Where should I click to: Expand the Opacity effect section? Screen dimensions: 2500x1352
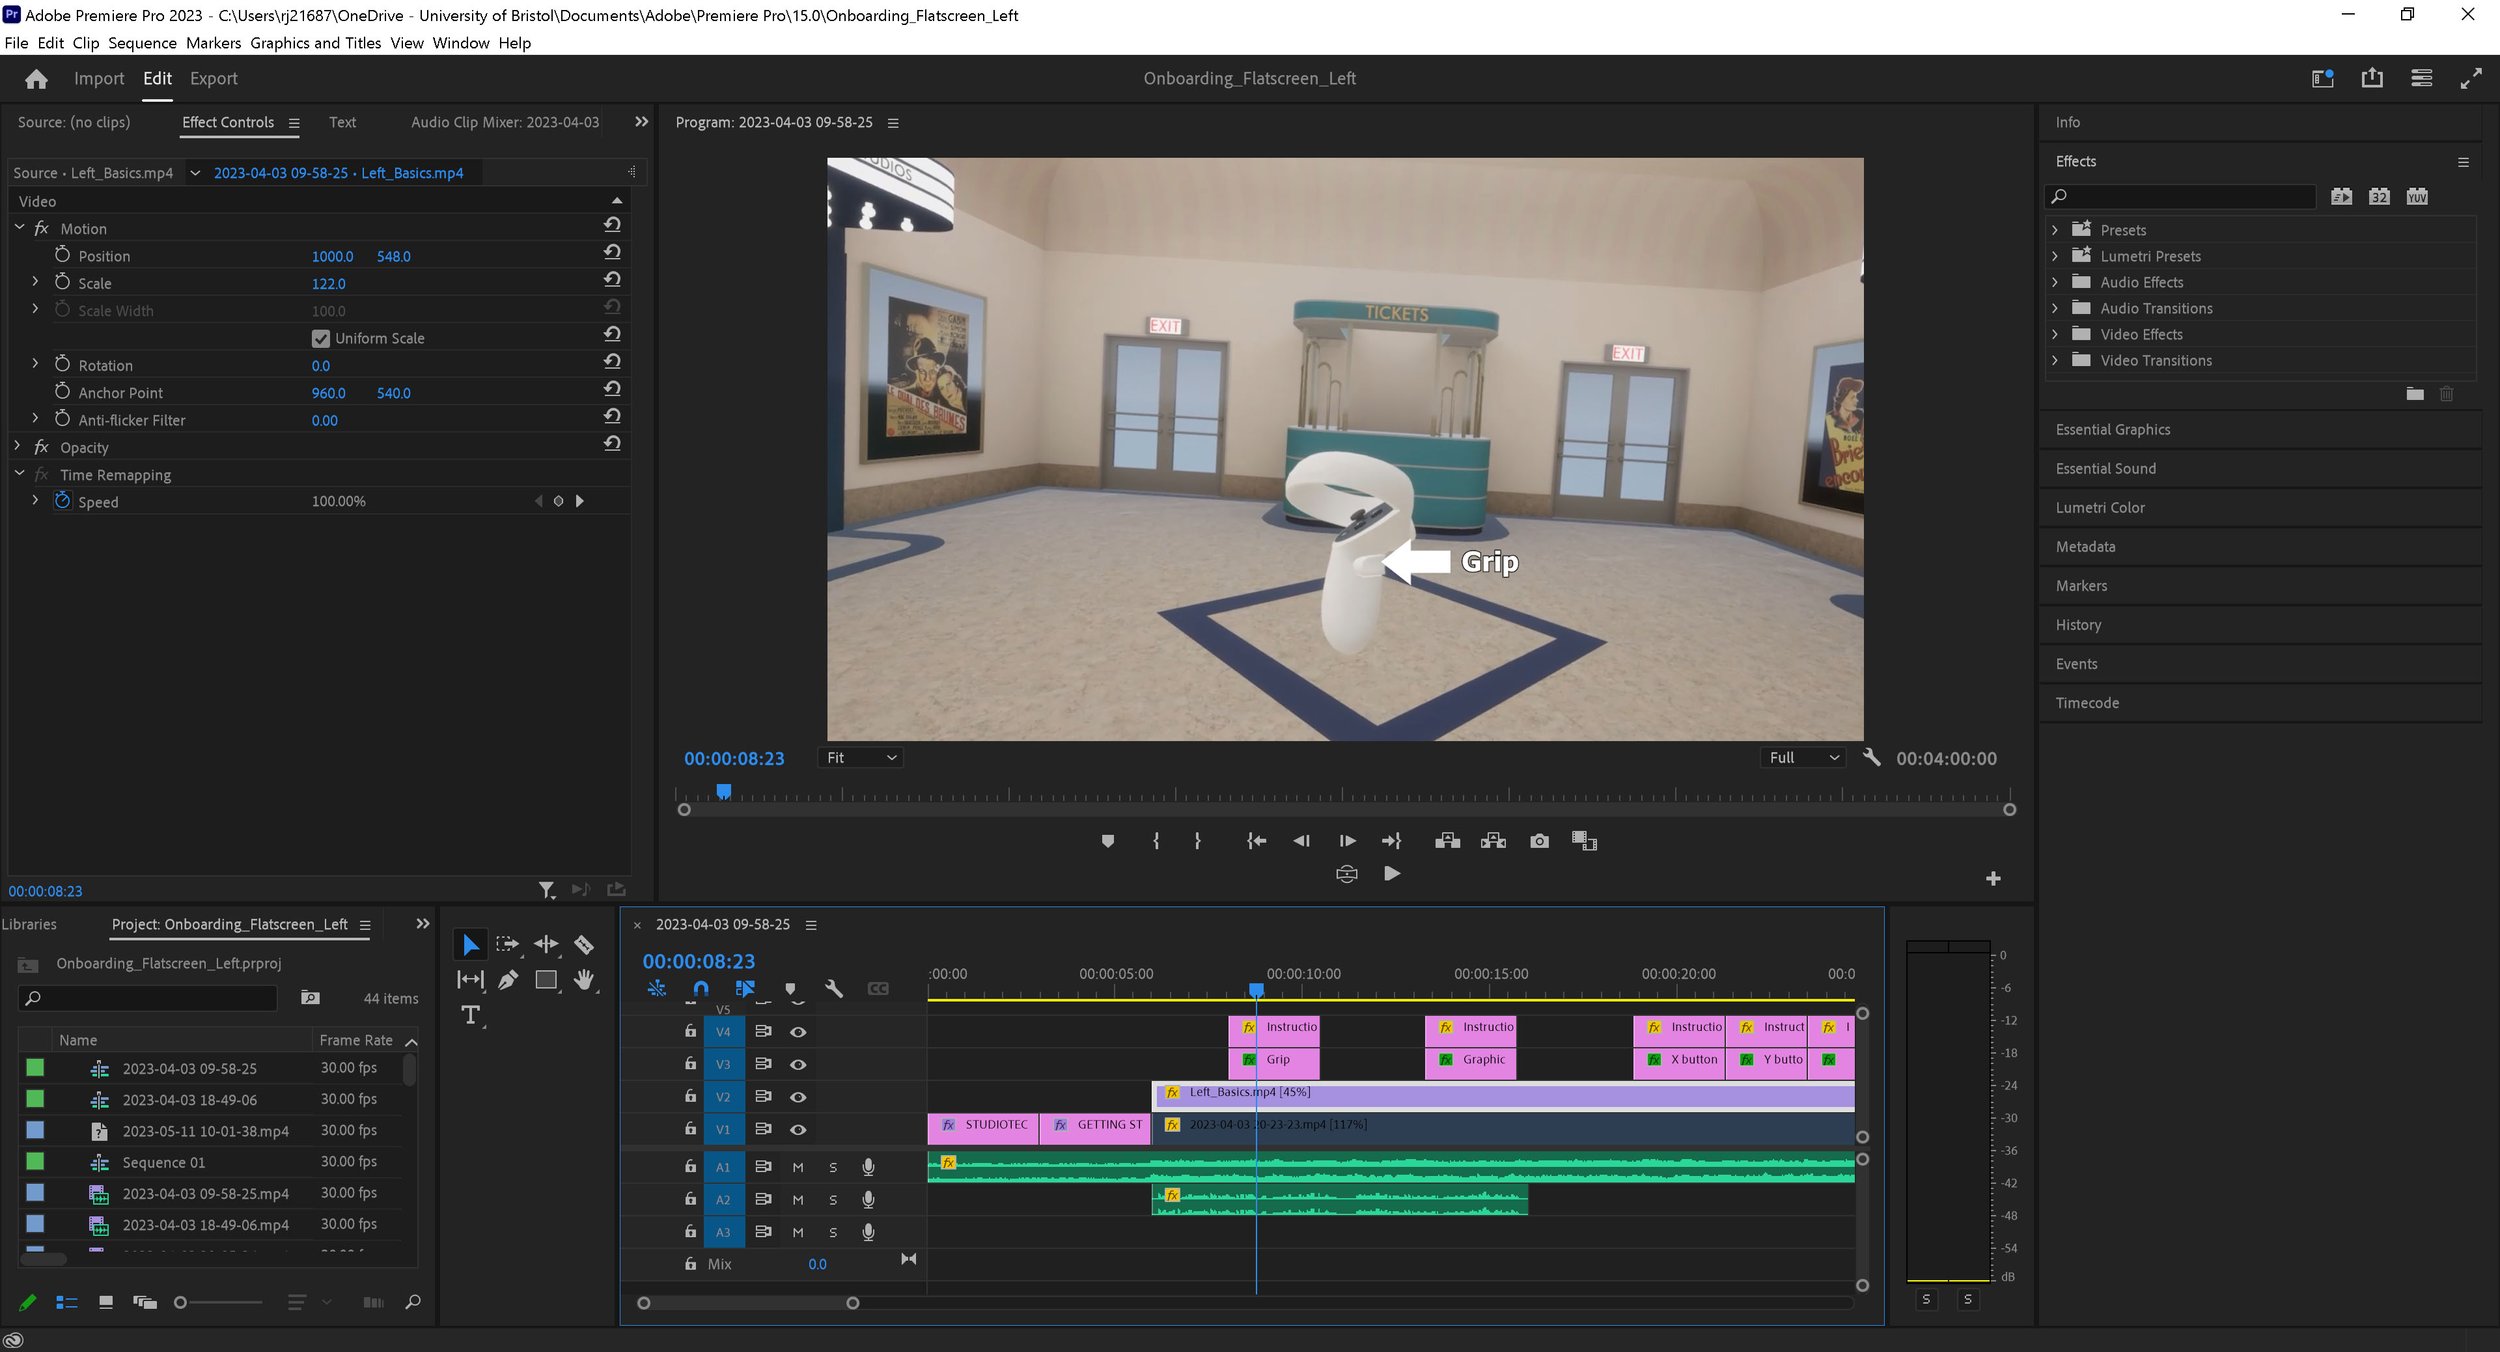coord(17,447)
